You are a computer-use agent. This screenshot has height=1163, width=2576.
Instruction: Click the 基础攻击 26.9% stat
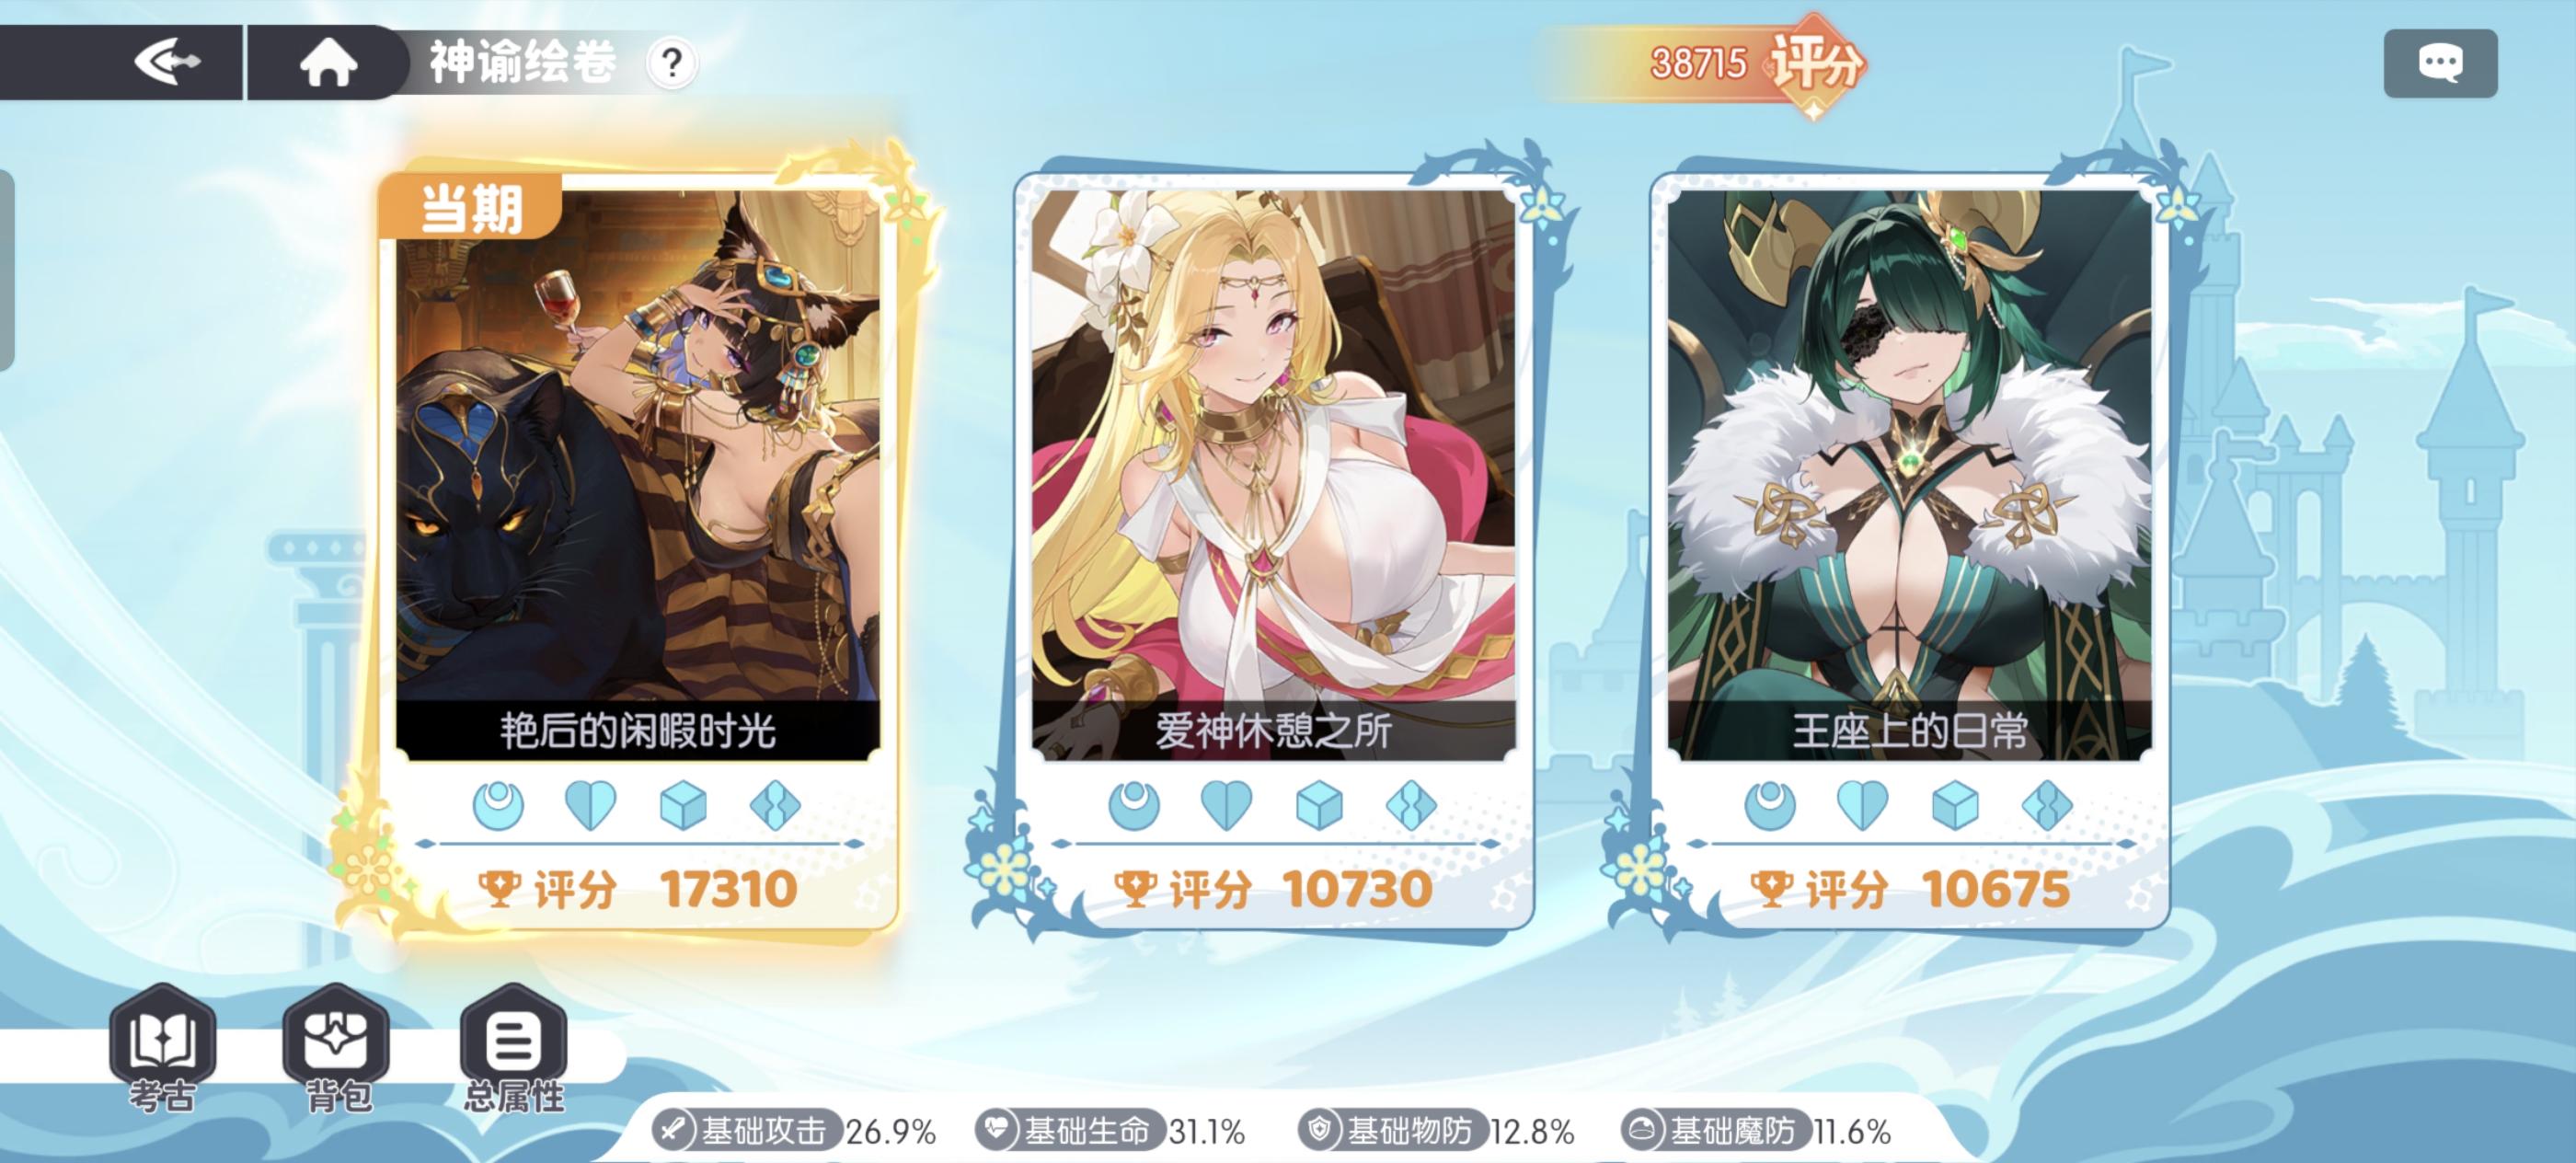pyautogui.click(x=794, y=1131)
